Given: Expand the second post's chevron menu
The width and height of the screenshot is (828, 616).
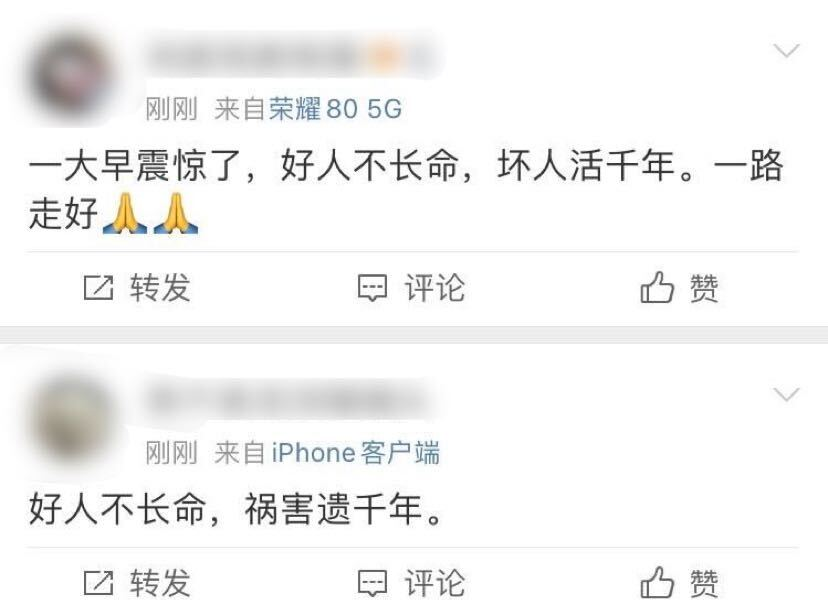Looking at the screenshot, I should (786, 394).
